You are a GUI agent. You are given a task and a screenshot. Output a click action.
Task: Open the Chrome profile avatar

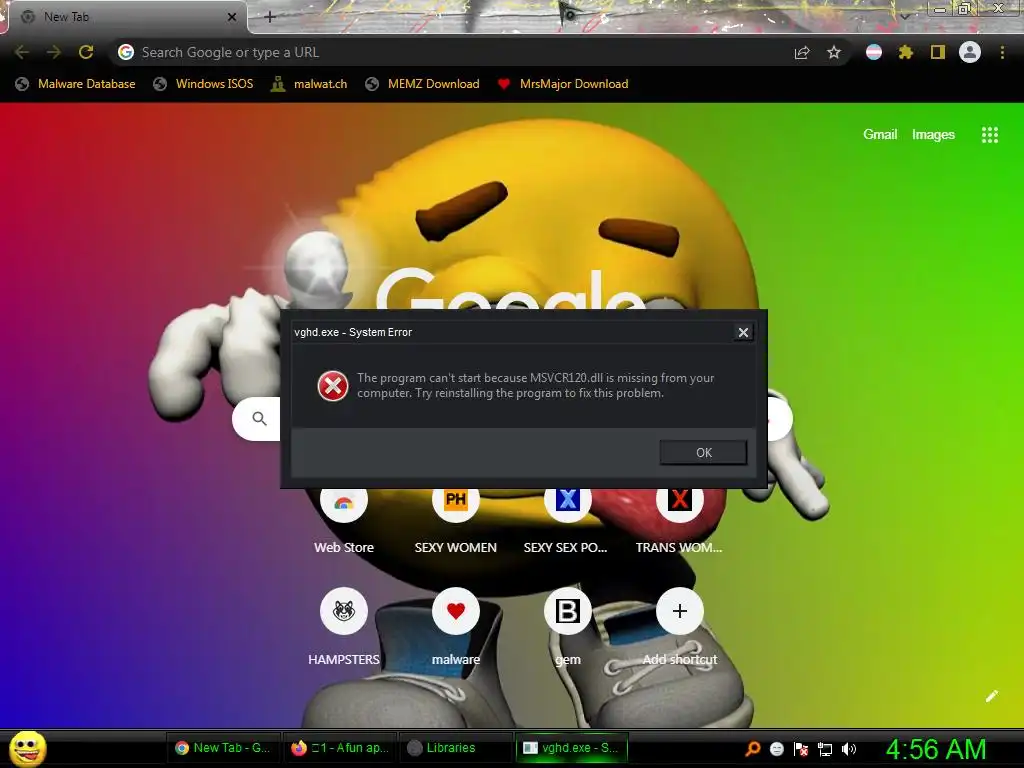click(970, 52)
